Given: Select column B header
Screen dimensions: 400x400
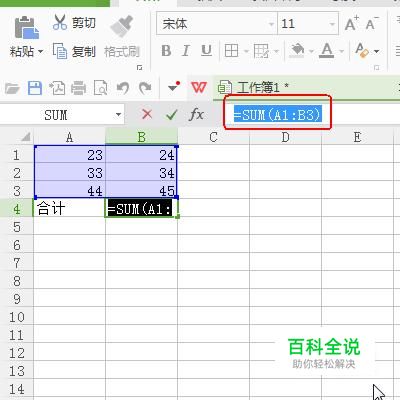Looking at the screenshot, I should (x=141, y=137).
